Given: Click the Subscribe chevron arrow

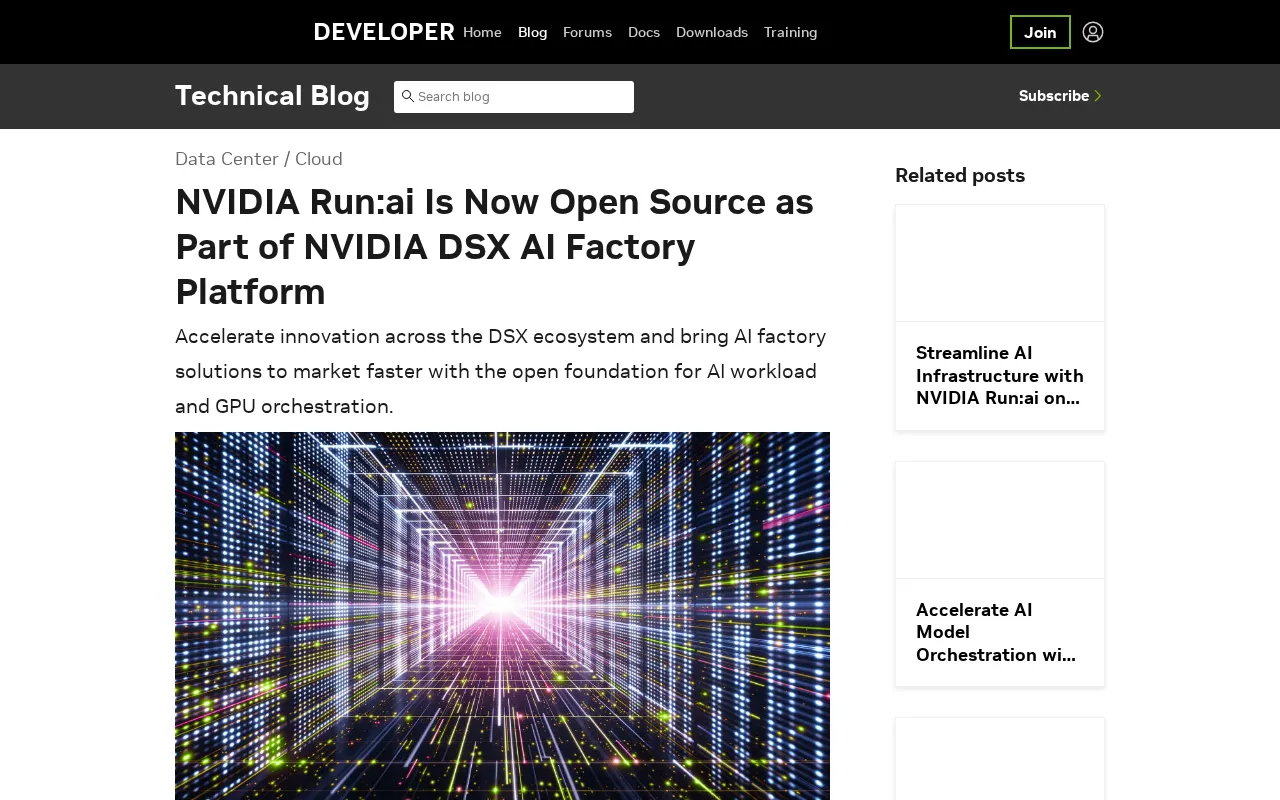Looking at the screenshot, I should tap(1098, 96).
